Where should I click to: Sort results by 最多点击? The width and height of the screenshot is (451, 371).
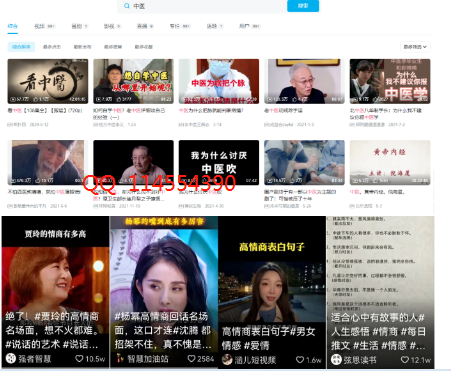click(x=52, y=47)
